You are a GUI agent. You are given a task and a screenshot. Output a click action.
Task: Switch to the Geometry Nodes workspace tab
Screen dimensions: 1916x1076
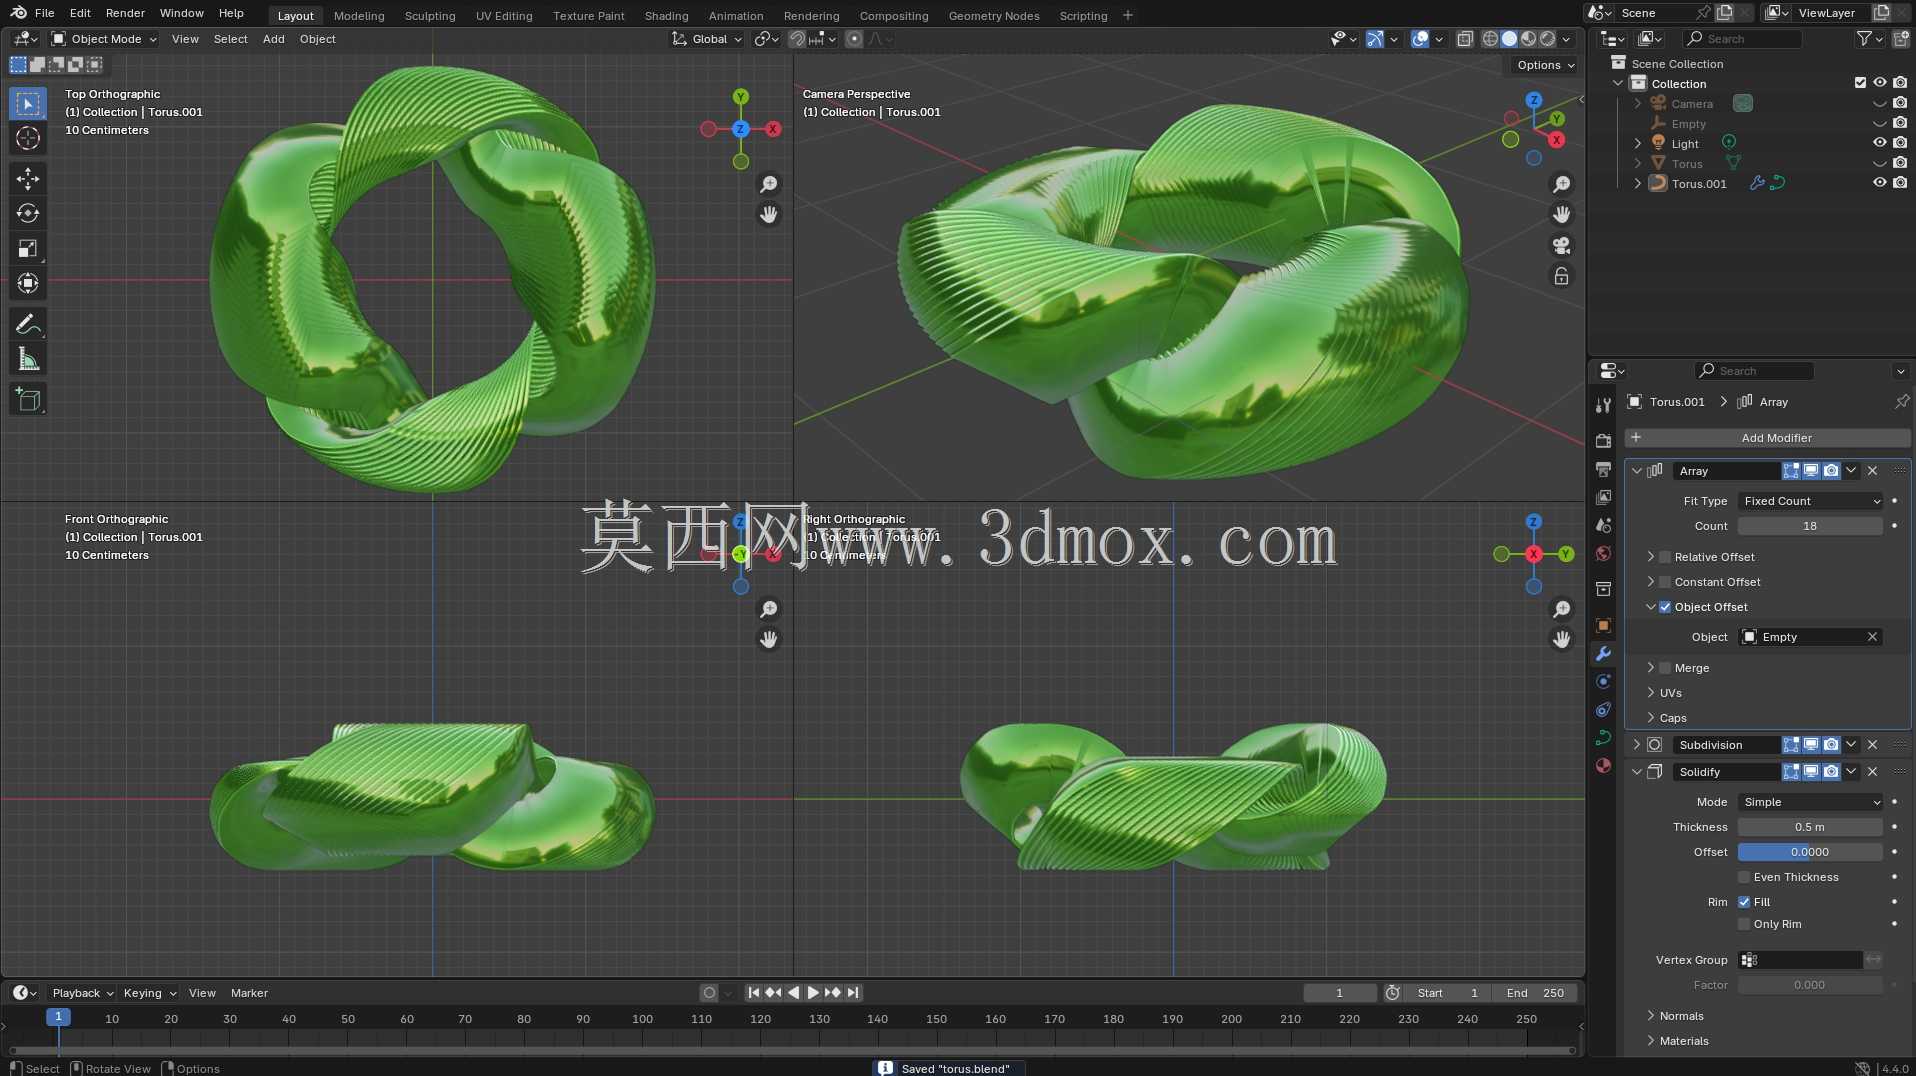pos(993,15)
